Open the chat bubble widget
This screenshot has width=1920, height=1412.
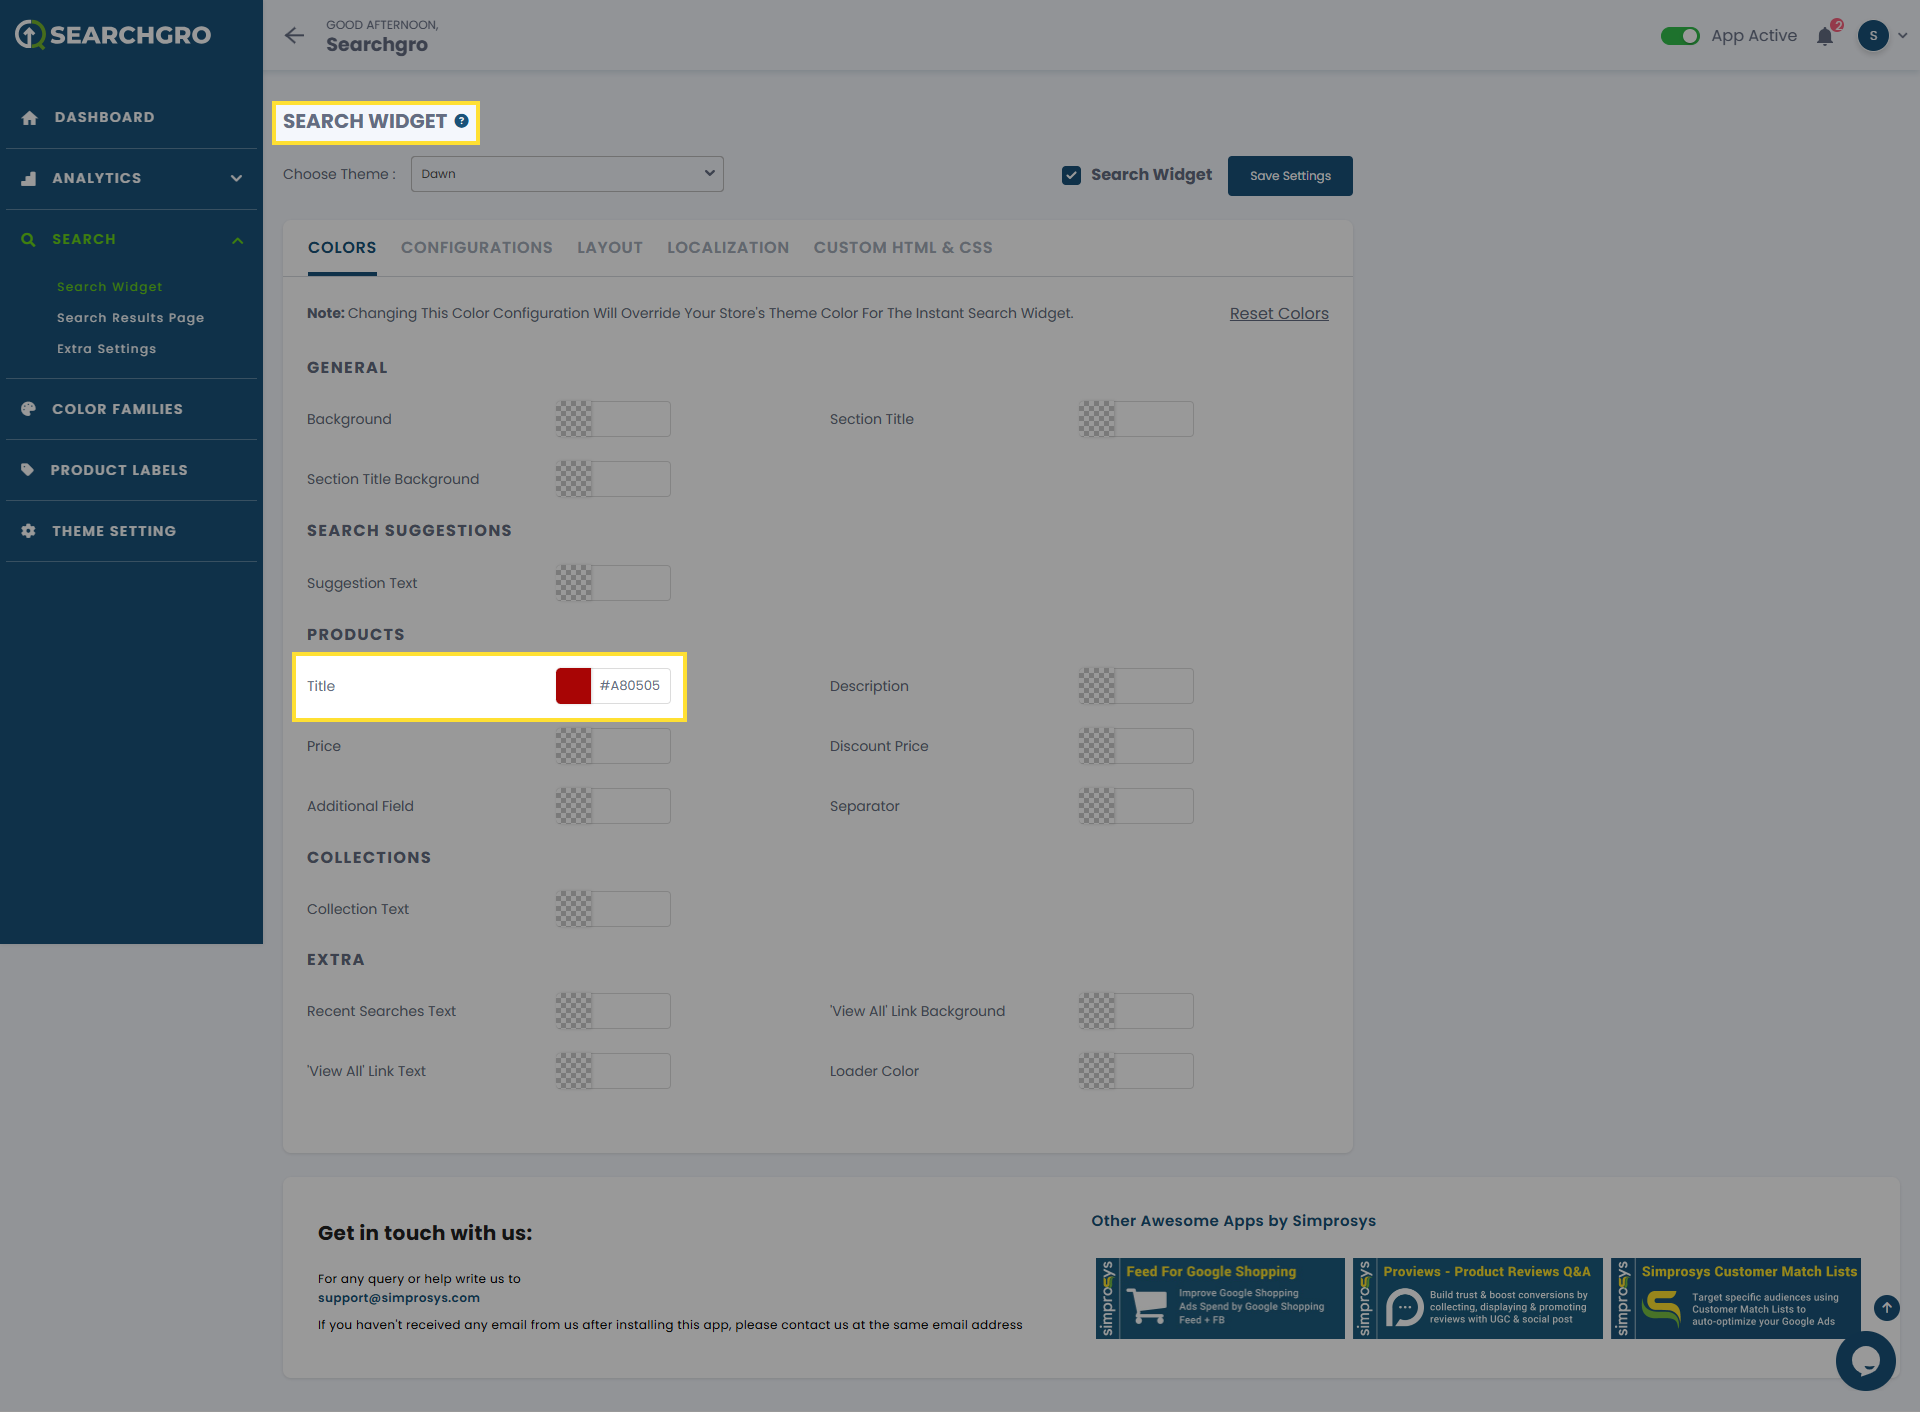tap(1865, 1360)
